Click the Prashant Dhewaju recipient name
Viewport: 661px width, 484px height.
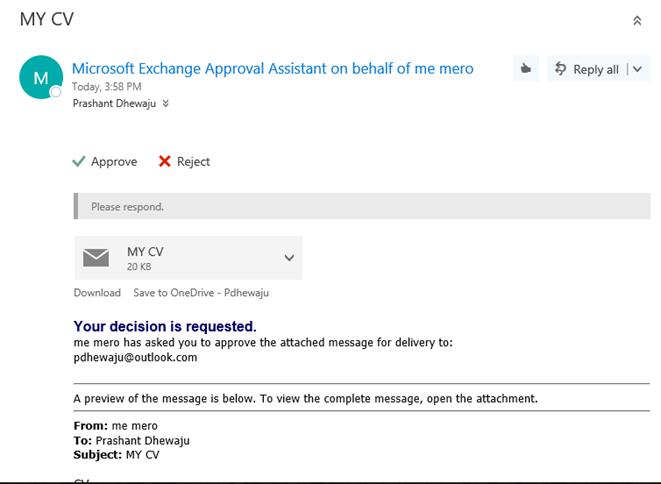point(114,103)
